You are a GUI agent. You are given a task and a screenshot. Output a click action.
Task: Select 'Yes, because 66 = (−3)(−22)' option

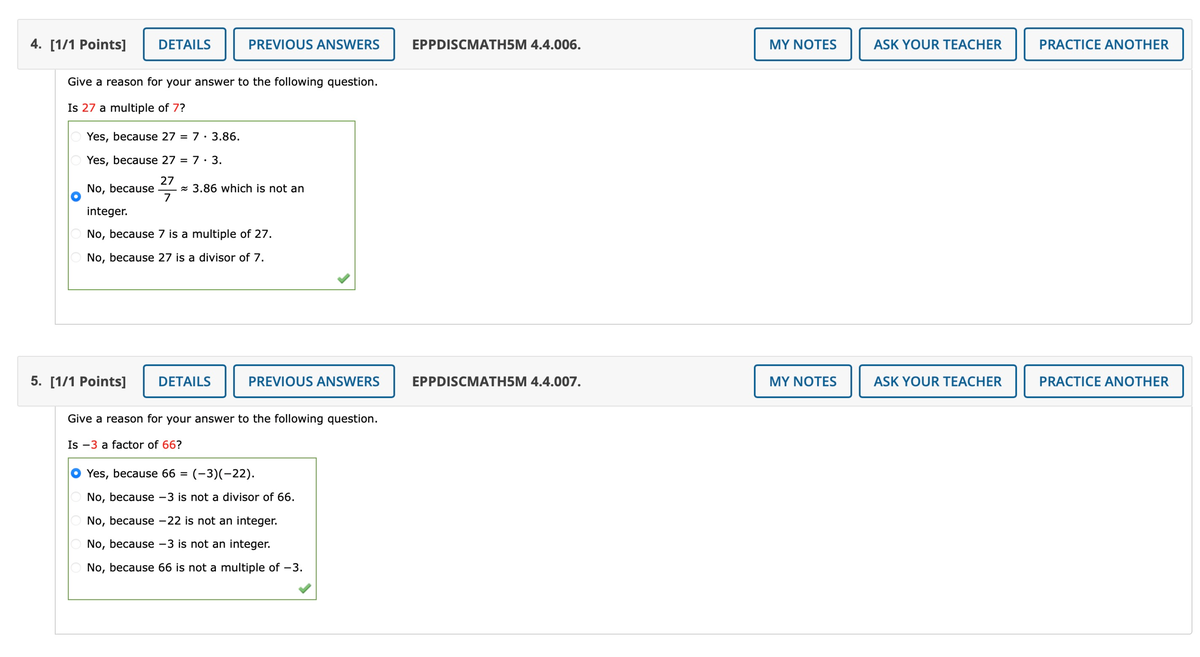pyautogui.click(x=76, y=473)
